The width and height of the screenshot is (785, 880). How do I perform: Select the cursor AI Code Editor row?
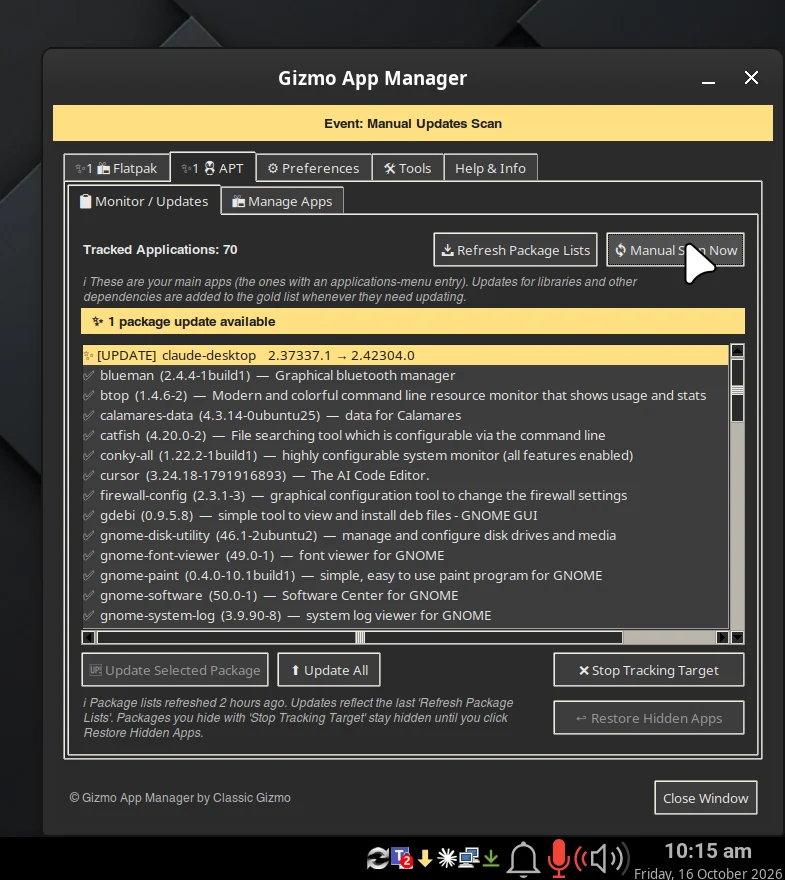point(405,475)
